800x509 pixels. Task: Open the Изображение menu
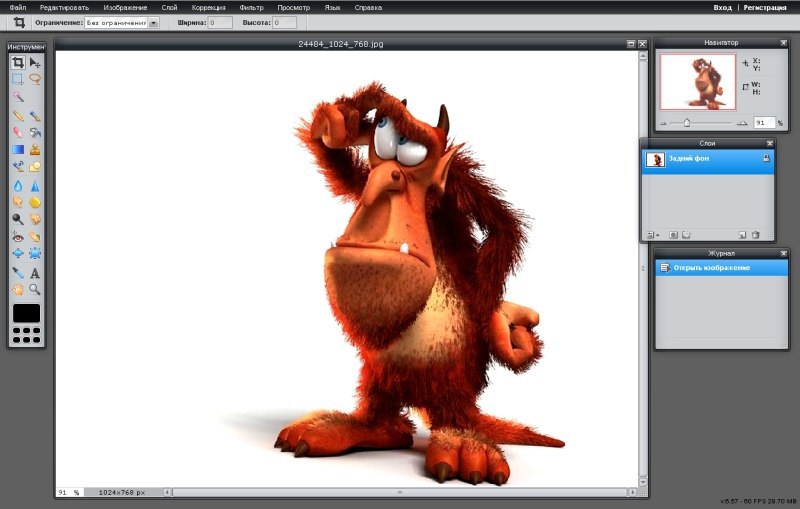point(125,8)
